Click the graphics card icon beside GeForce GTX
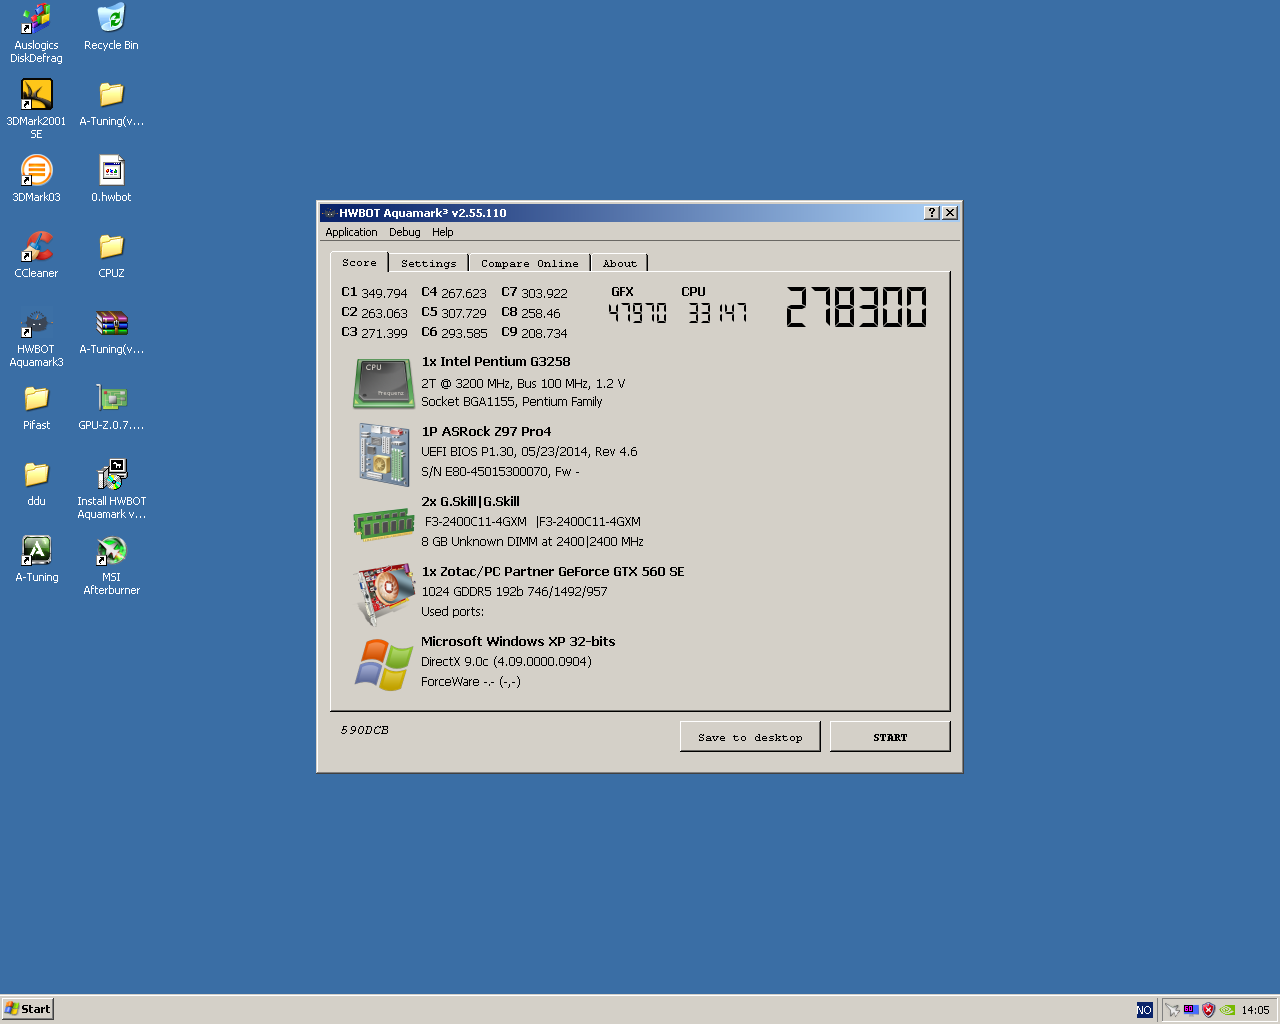 (385, 592)
